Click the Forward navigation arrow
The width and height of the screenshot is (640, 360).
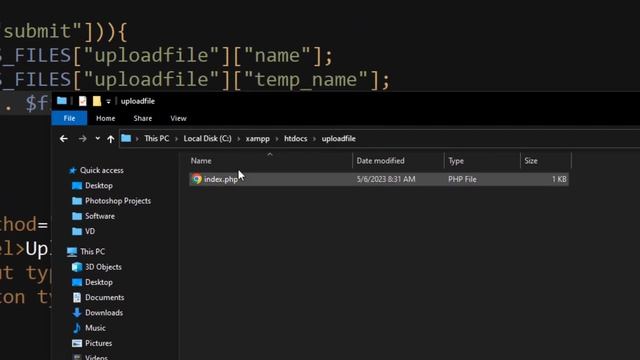82,139
